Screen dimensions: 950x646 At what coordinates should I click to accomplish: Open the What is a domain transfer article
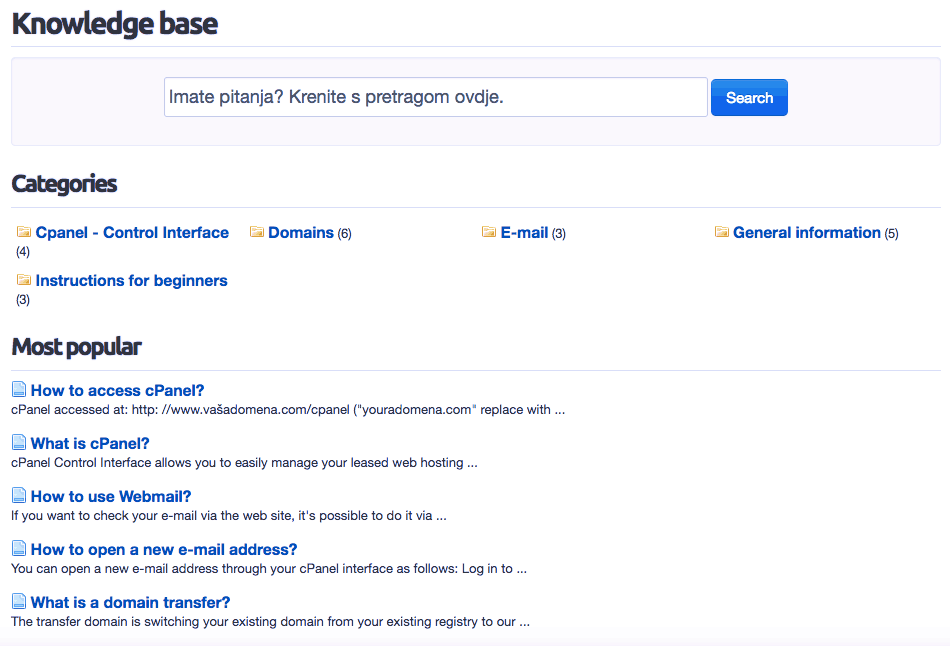point(130,602)
